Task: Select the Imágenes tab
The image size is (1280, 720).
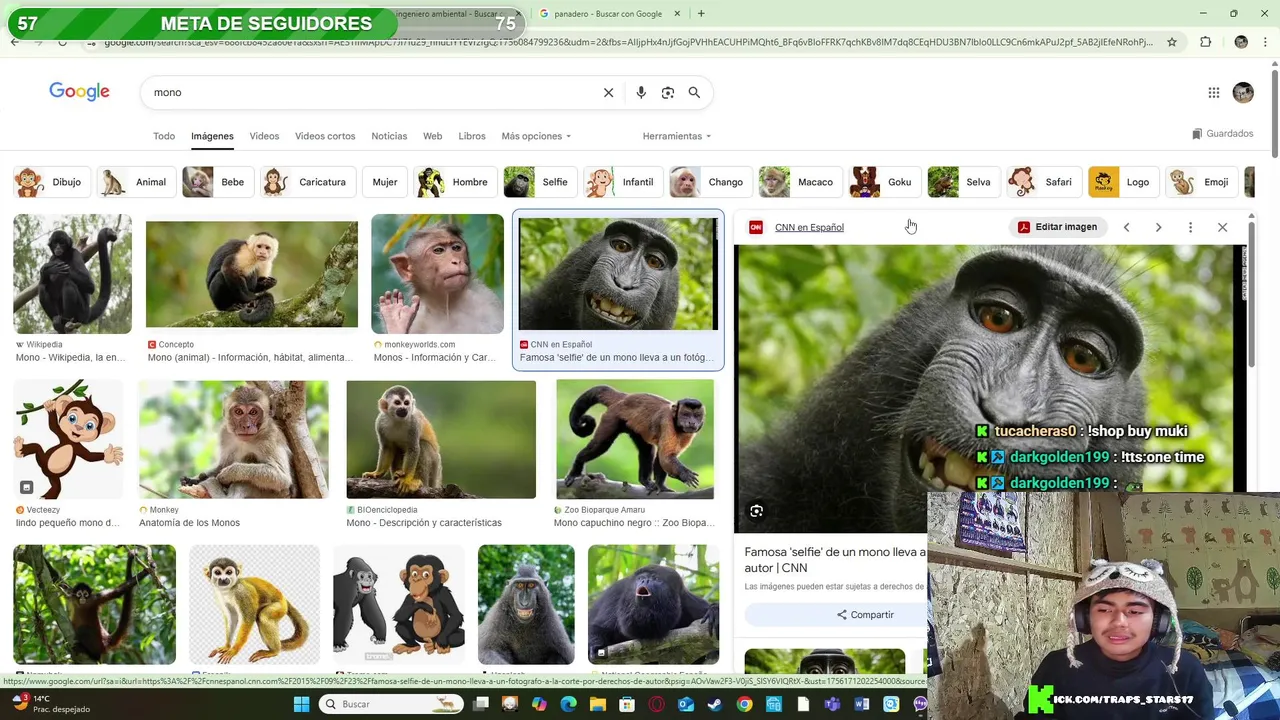Action: 212,136
